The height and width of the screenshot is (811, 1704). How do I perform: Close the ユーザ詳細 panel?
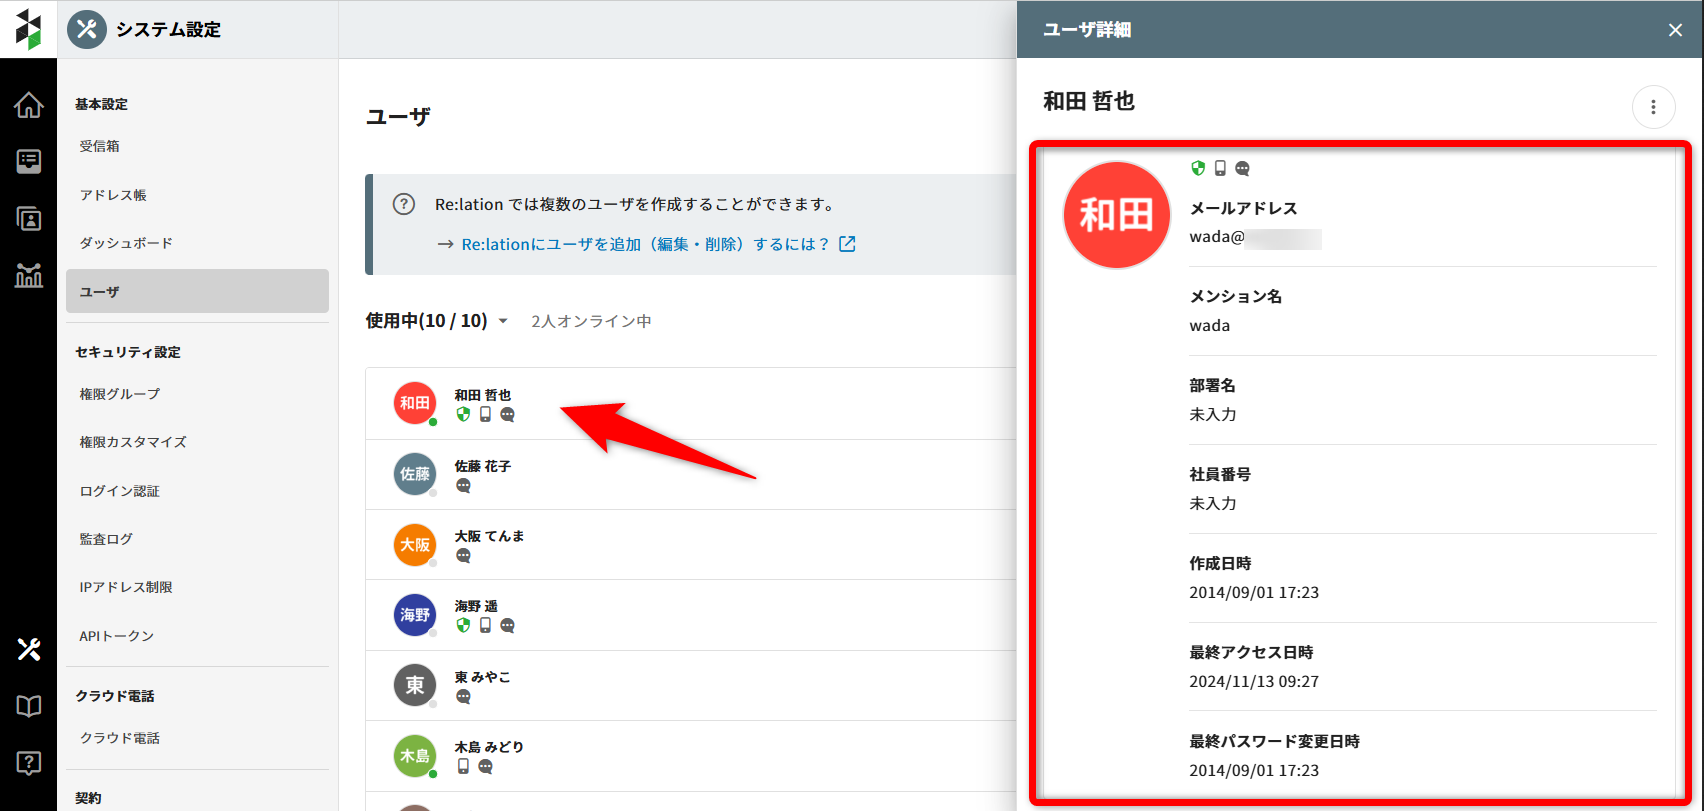coord(1675,30)
